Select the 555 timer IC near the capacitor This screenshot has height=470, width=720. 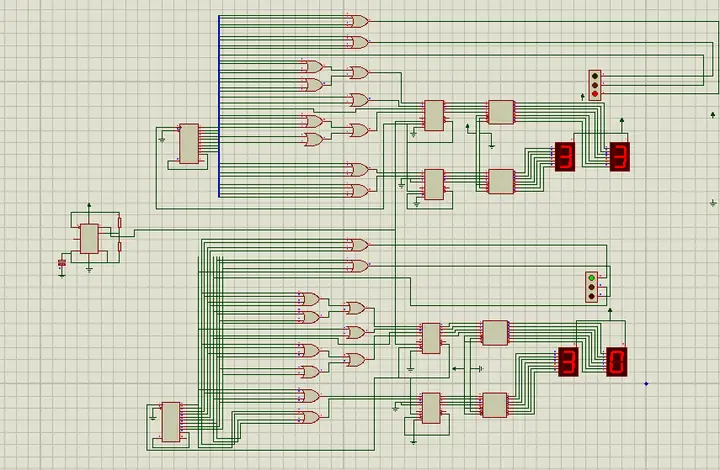tap(89, 239)
